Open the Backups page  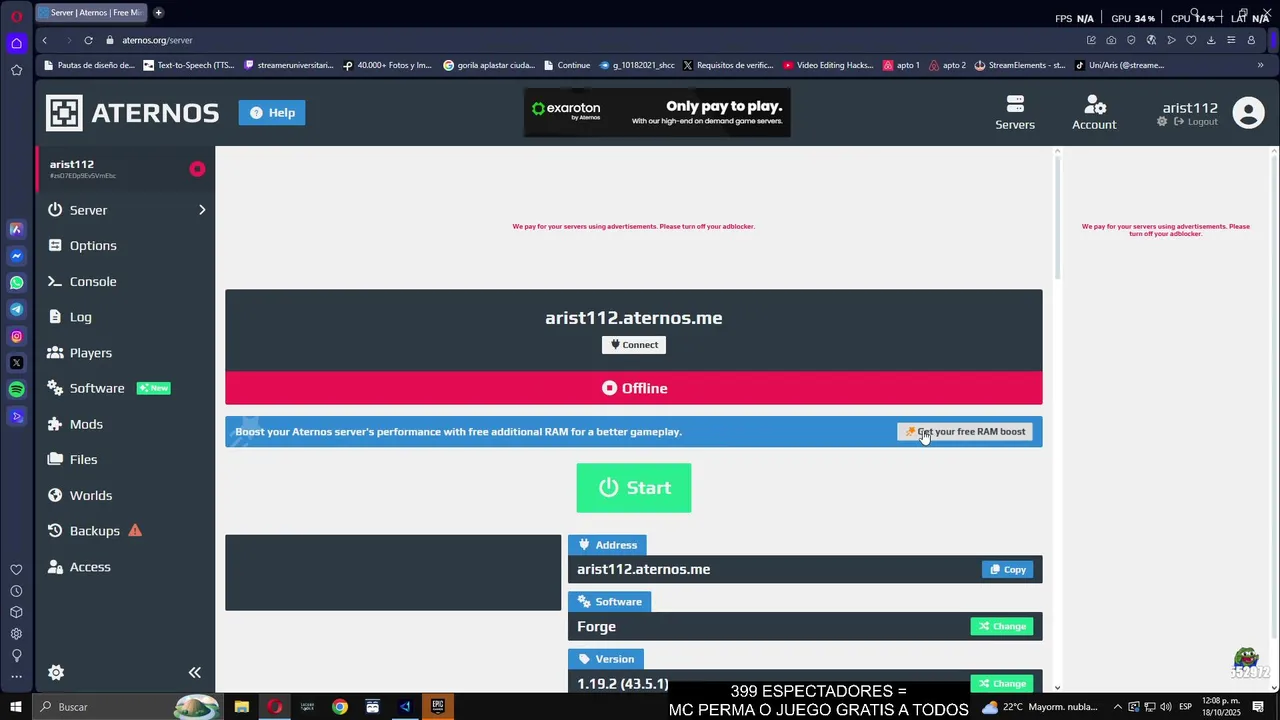[x=95, y=531]
